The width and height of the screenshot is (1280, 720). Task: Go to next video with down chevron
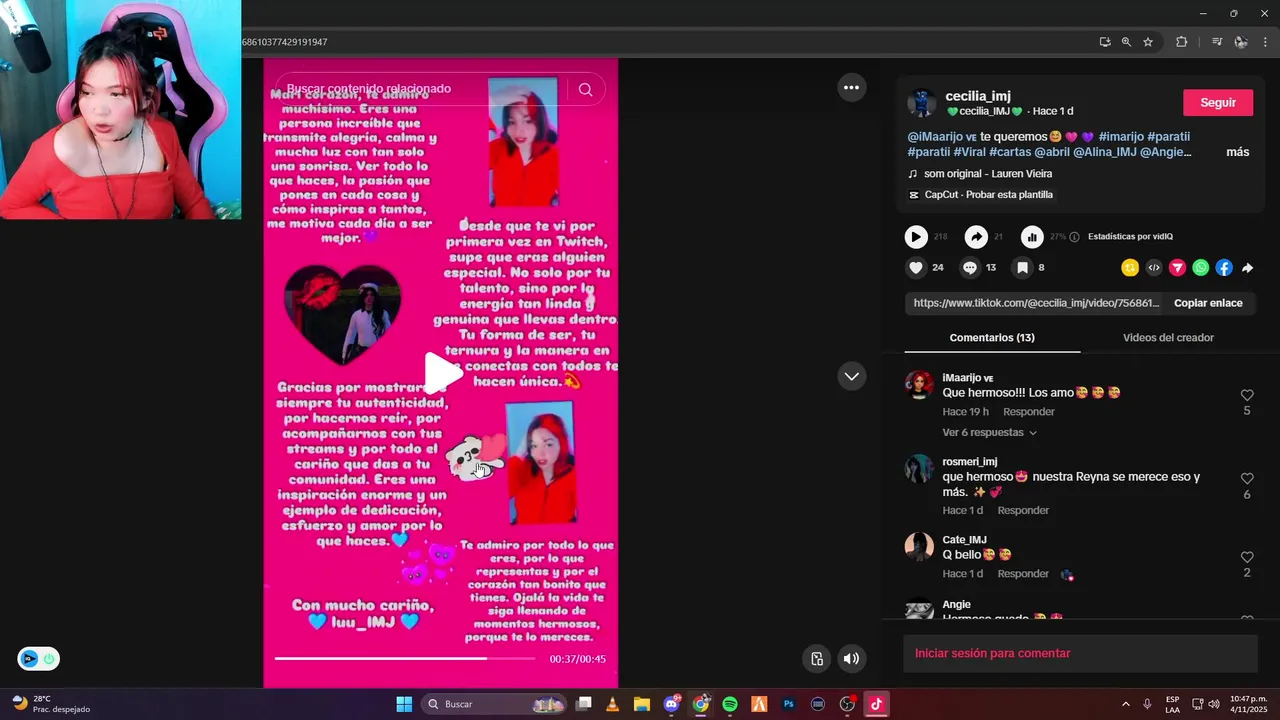click(851, 376)
